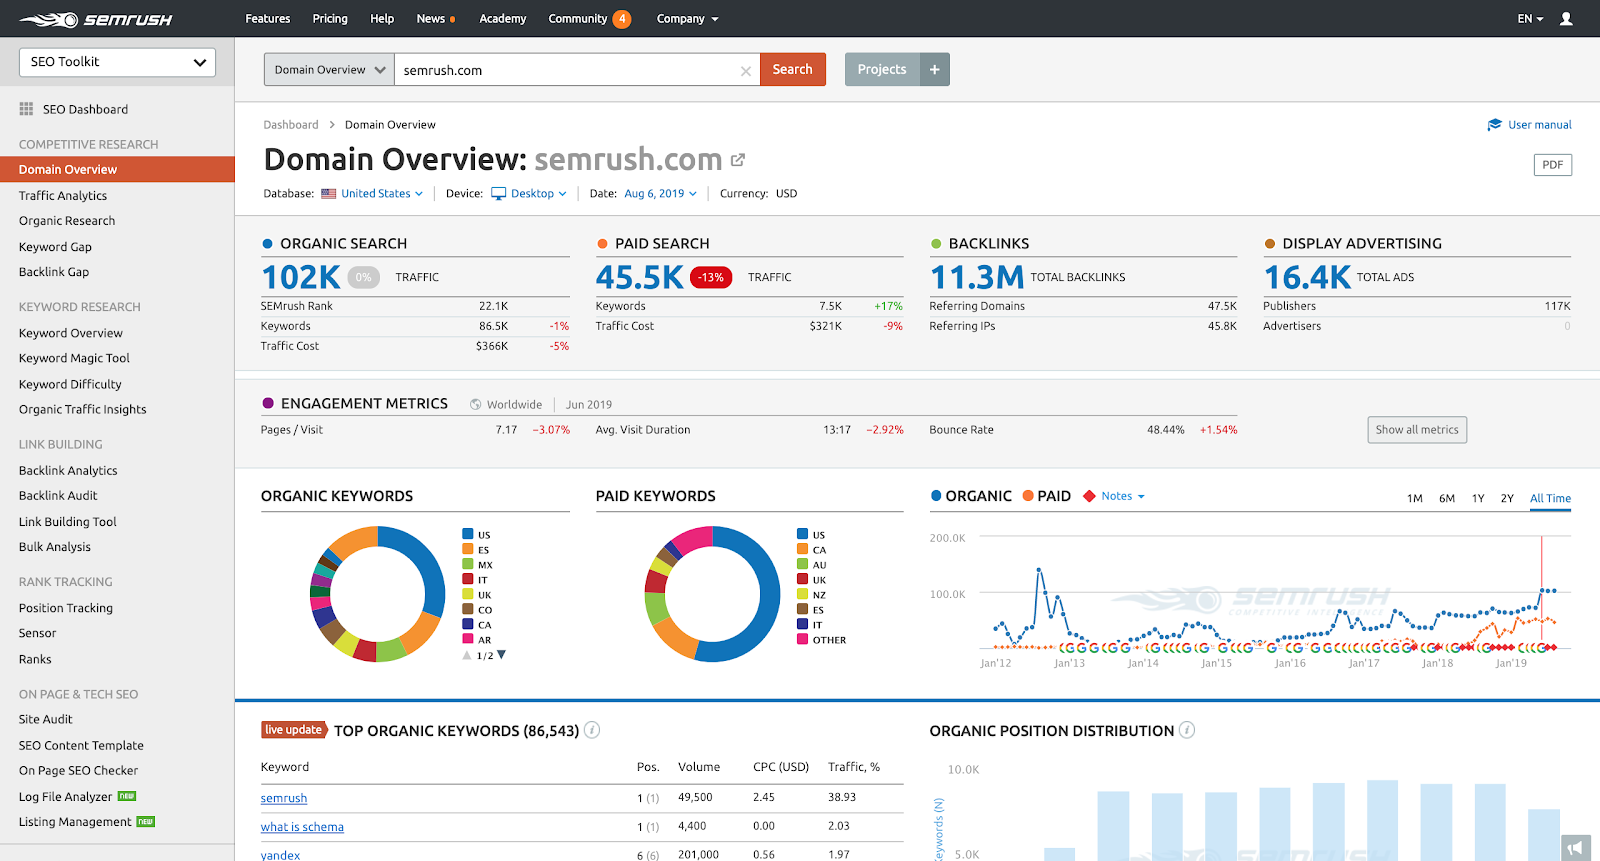Open Log File Analyzer in sidebar
Image resolution: width=1600 pixels, height=861 pixels.
[x=66, y=797]
